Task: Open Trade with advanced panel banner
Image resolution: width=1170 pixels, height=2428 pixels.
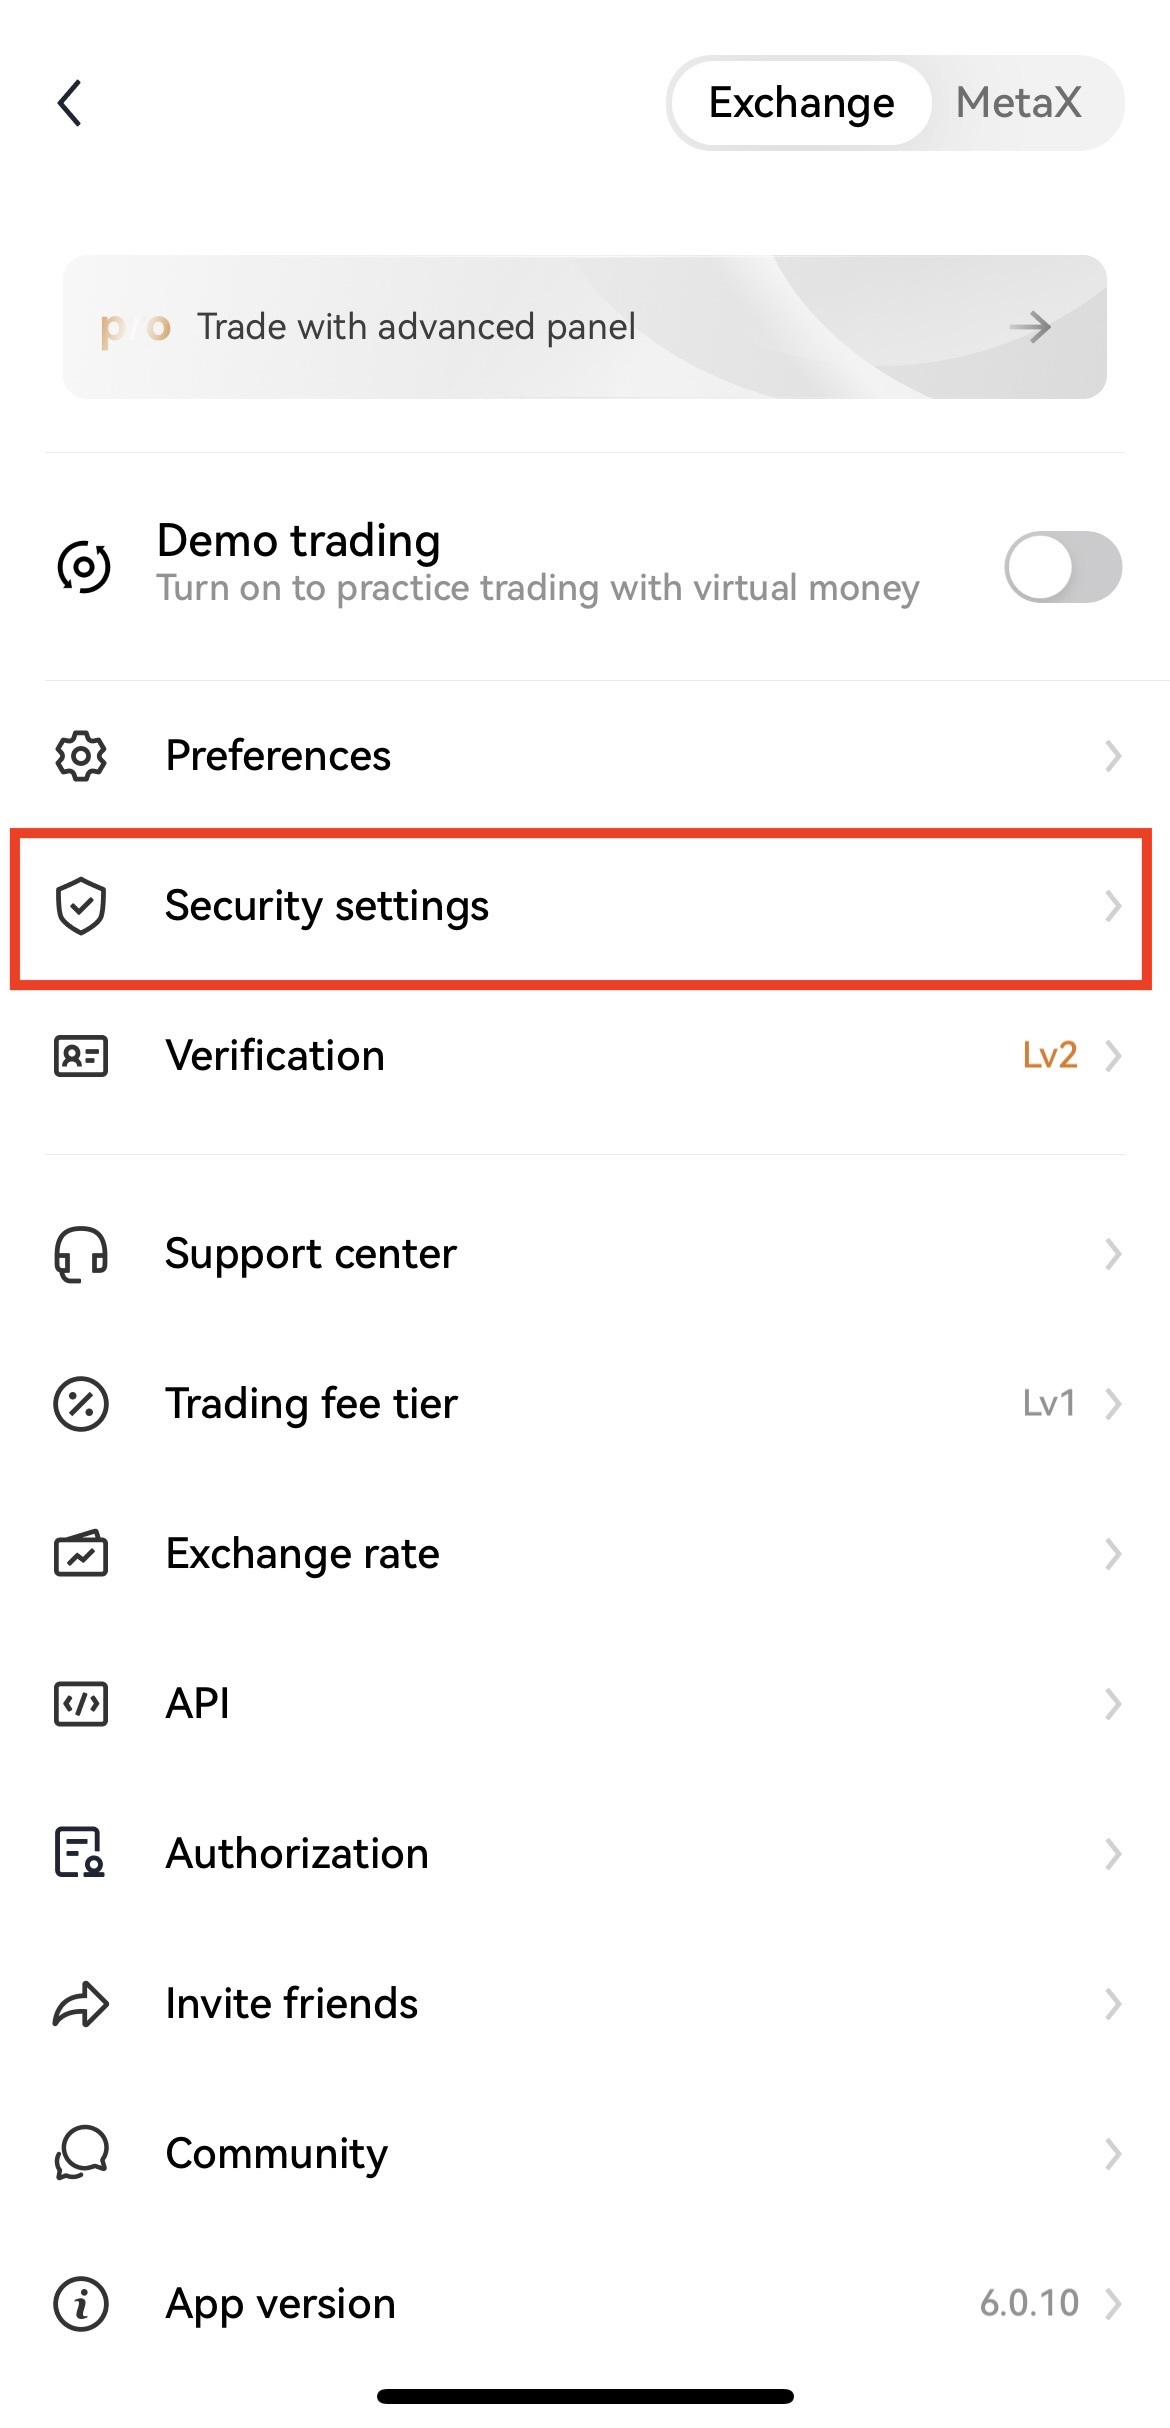Action: tap(585, 327)
